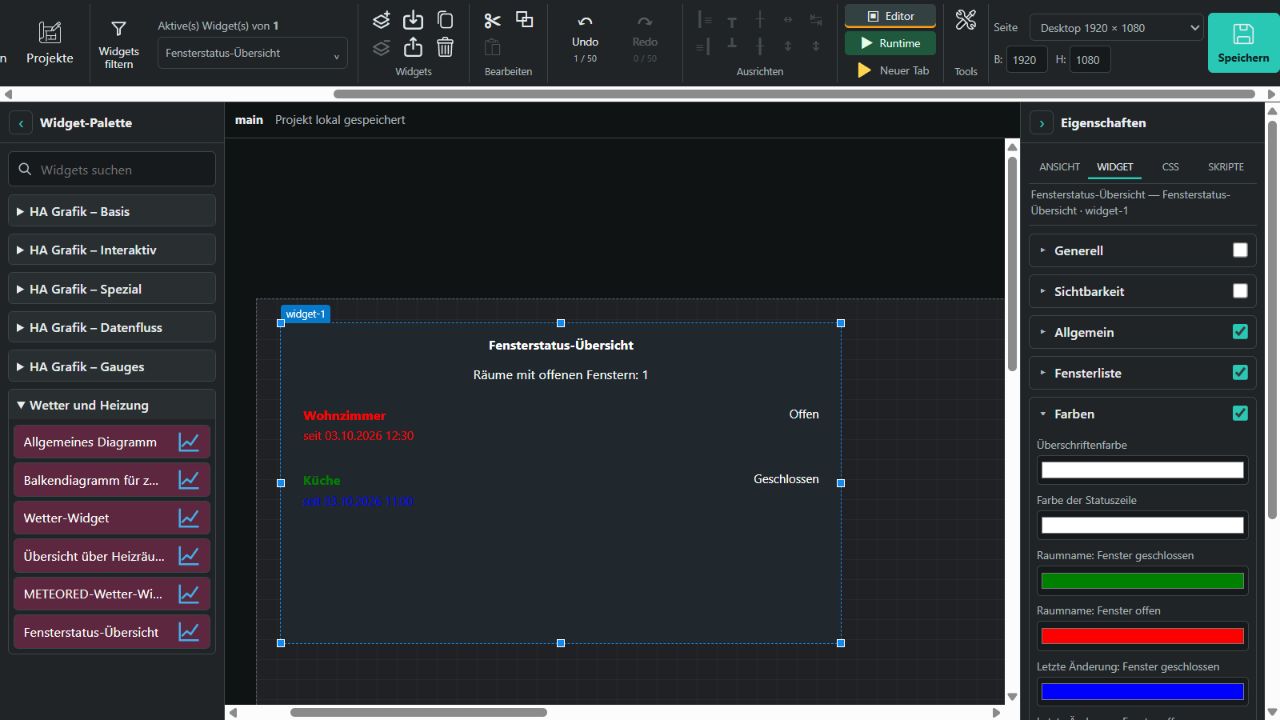Collapse the Widget-Palette with arrow icon
Viewport: 1280px width, 720px height.
[21, 123]
